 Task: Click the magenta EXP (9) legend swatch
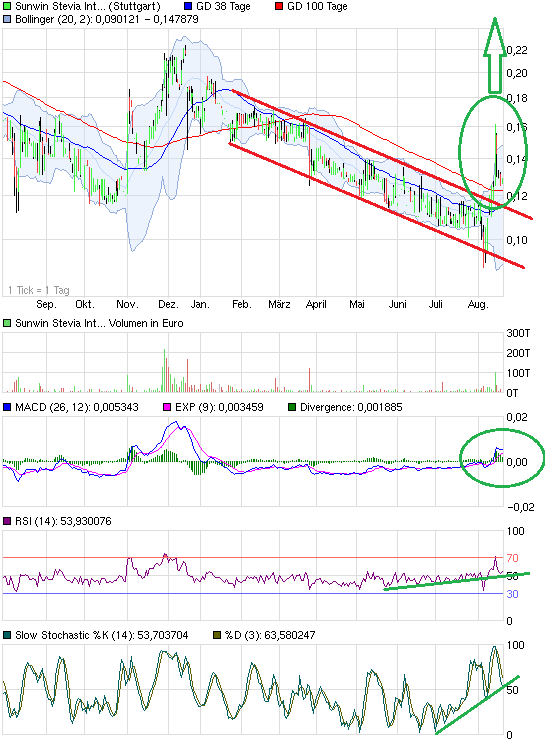tap(166, 407)
